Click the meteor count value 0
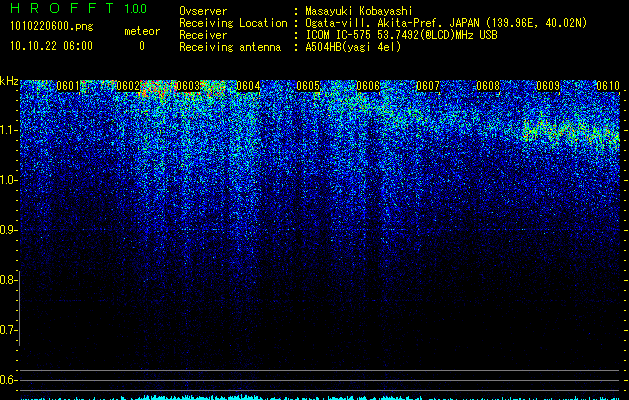629x400 pixels. (x=142, y=46)
